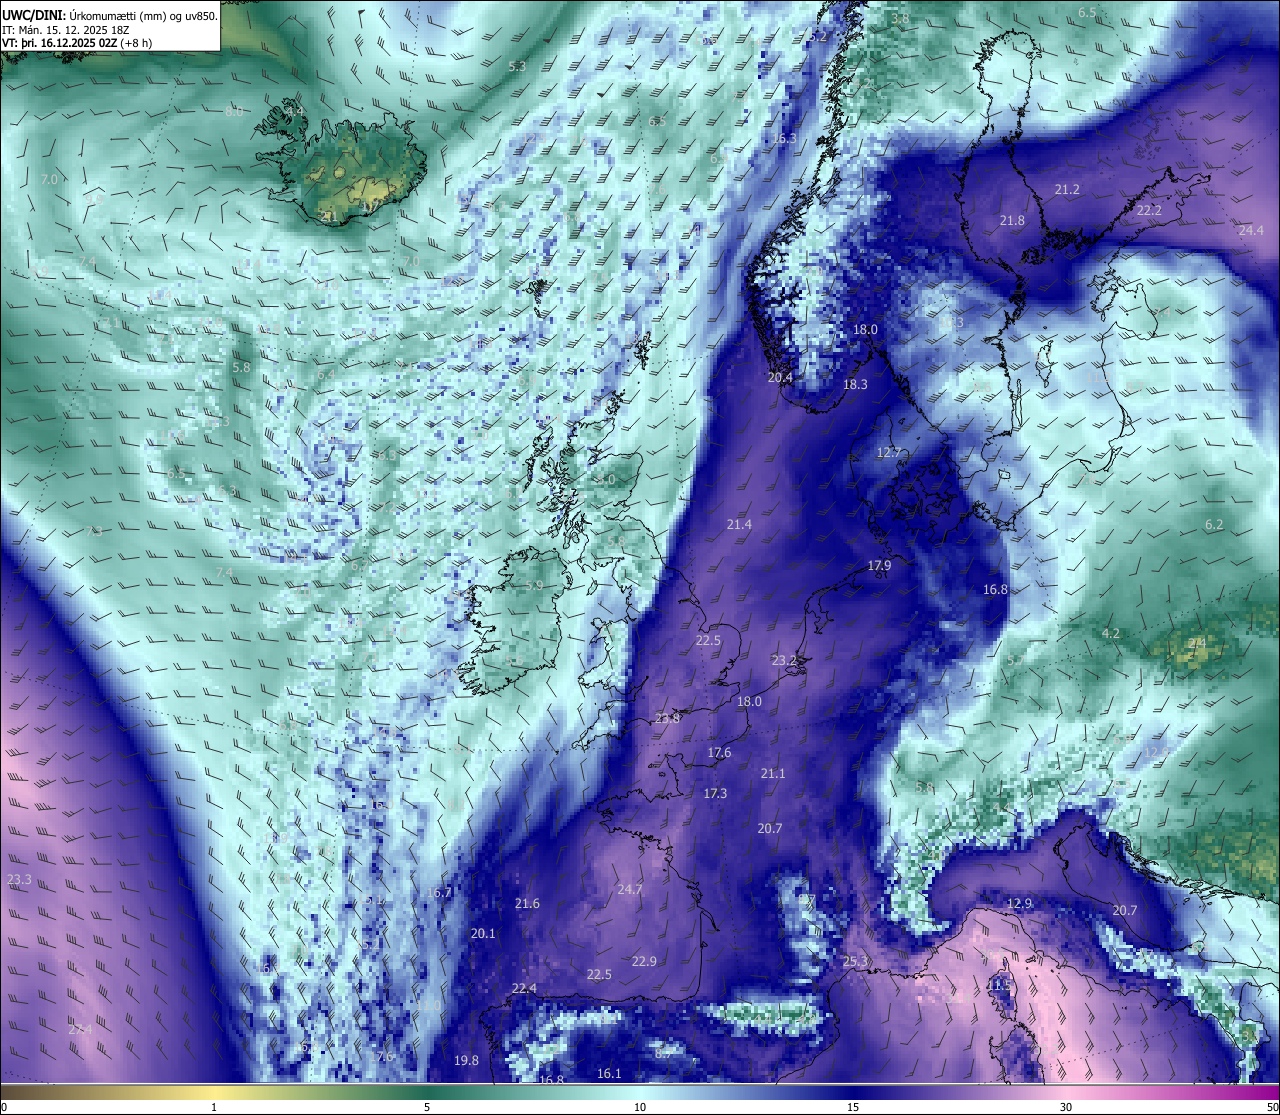Click the 17.9 value label
This screenshot has height=1115, width=1280.
(879, 566)
